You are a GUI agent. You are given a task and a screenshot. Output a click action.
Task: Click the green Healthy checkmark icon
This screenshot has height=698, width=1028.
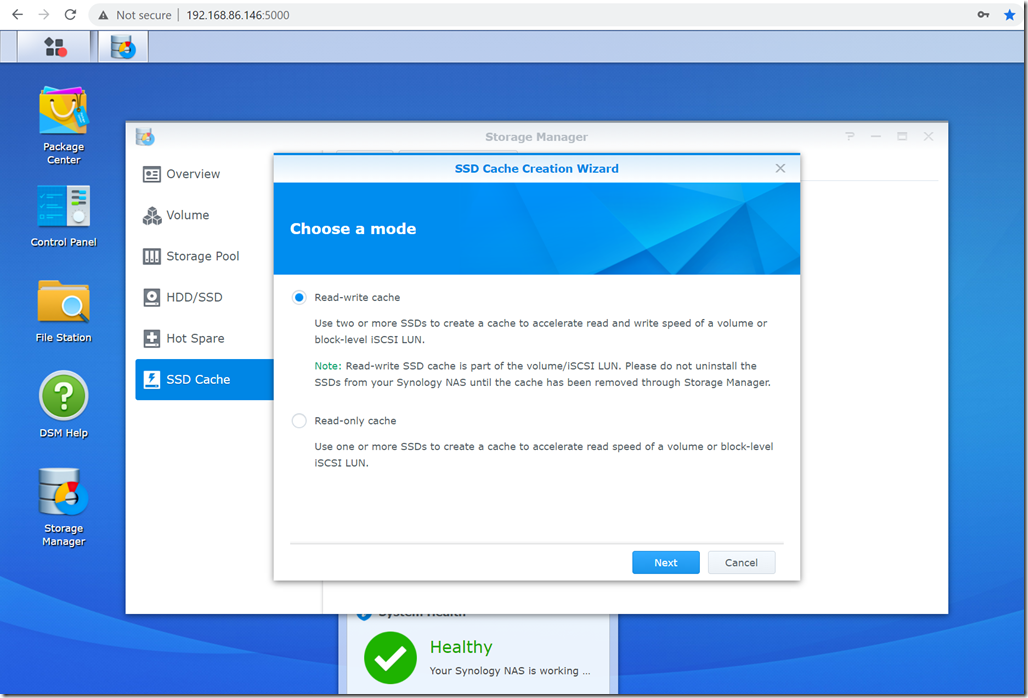(x=390, y=657)
